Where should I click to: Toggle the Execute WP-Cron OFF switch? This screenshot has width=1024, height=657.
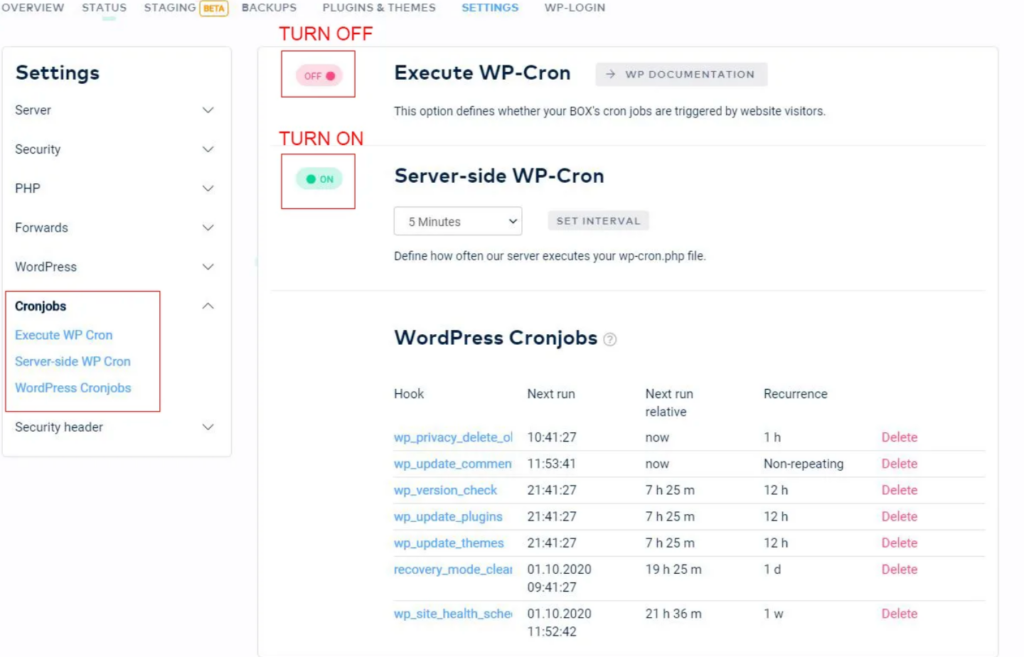tap(319, 76)
